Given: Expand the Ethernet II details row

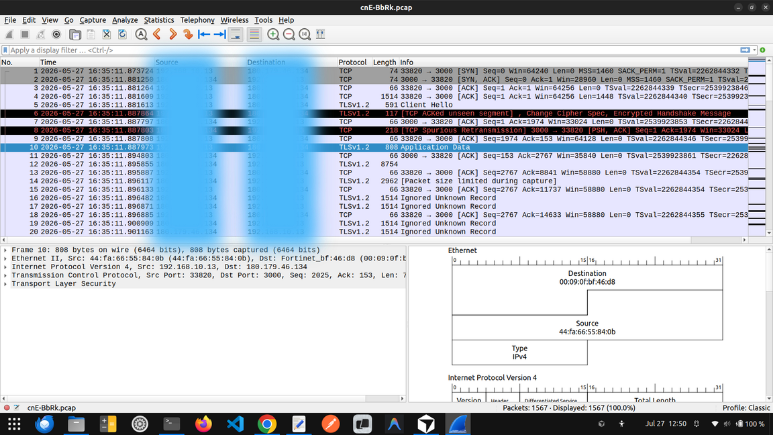Looking at the screenshot, I should pos(5,258).
